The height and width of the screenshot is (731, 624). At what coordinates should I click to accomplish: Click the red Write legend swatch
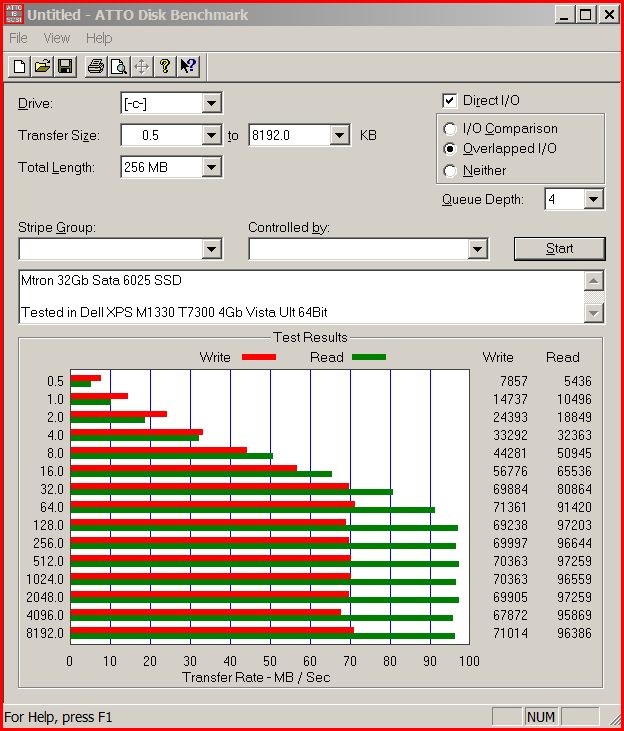coord(259,357)
